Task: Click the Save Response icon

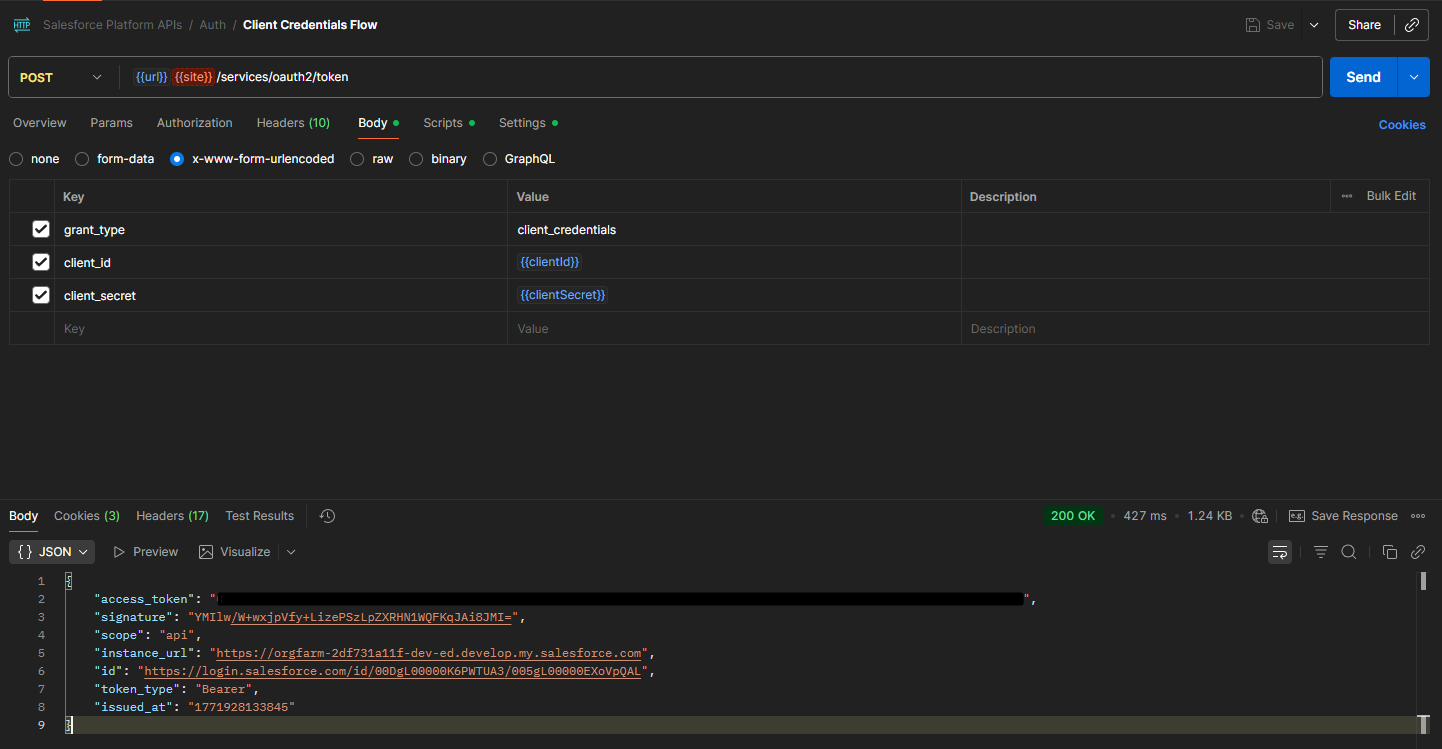Action: [x=1296, y=516]
